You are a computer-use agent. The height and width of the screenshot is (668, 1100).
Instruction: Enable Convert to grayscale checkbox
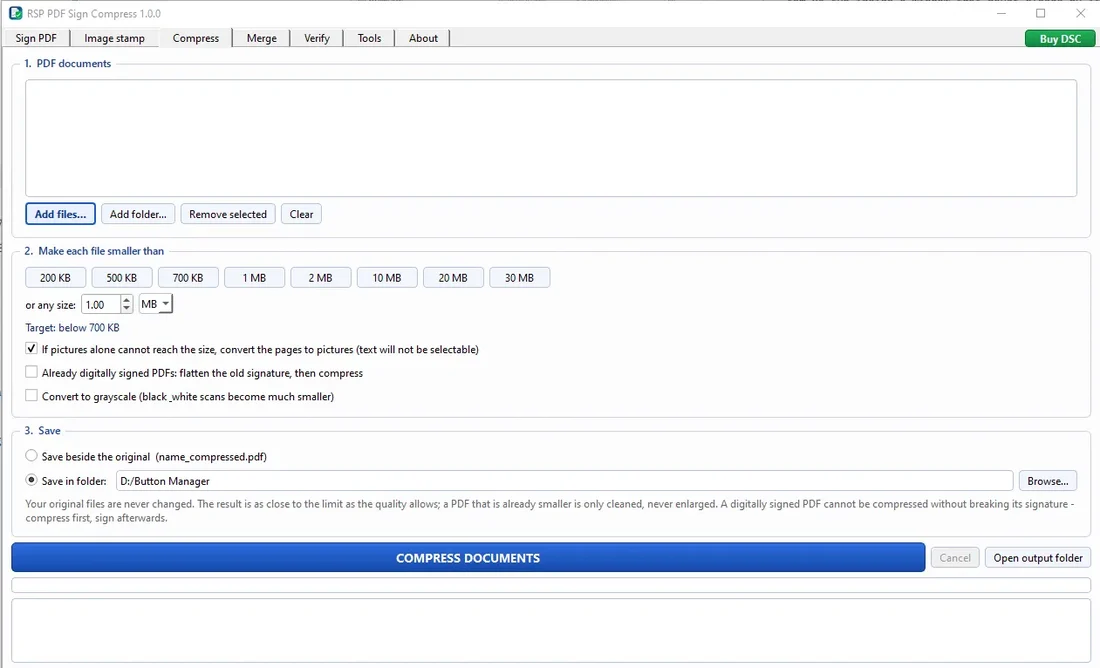pos(32,396)
